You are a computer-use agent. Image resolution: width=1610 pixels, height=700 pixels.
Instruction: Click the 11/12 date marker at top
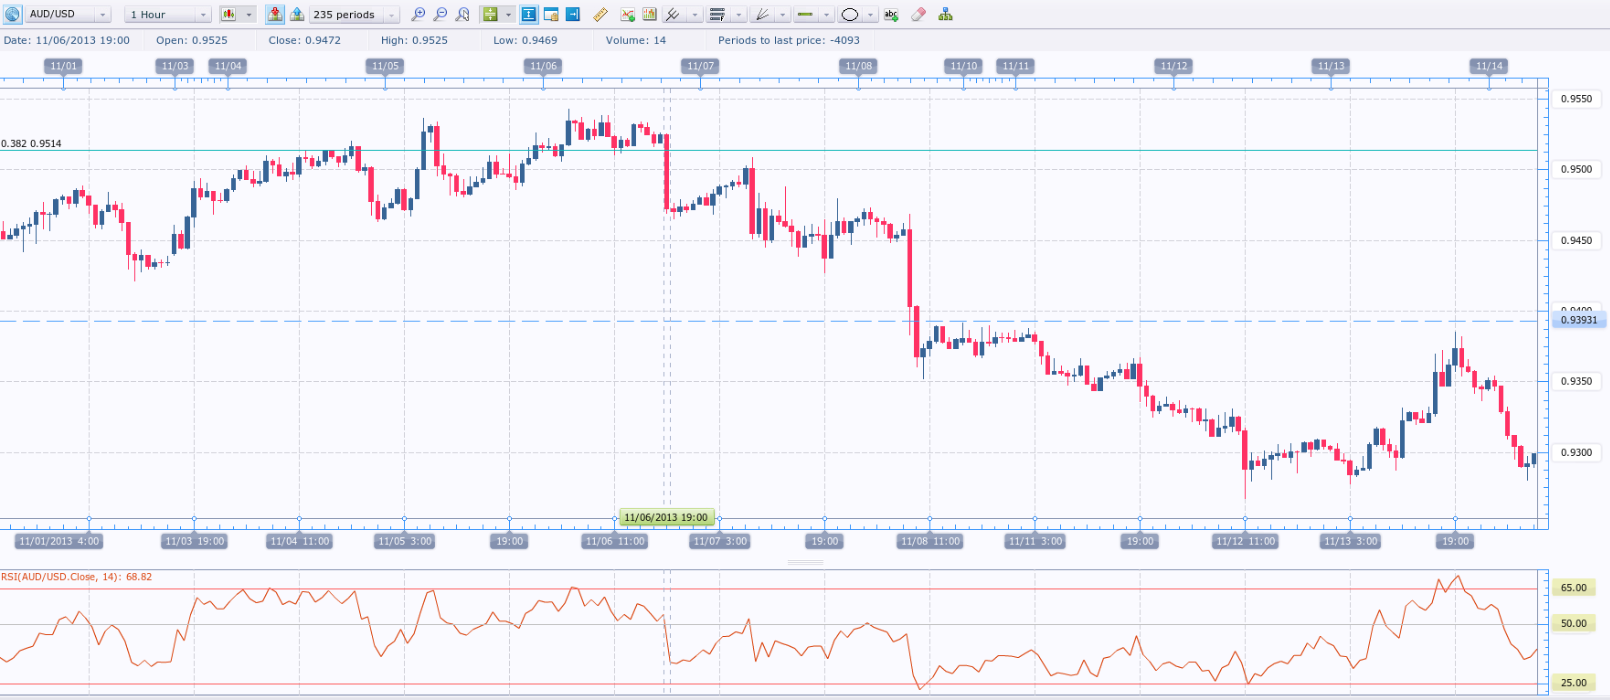tap(1173, 66)
